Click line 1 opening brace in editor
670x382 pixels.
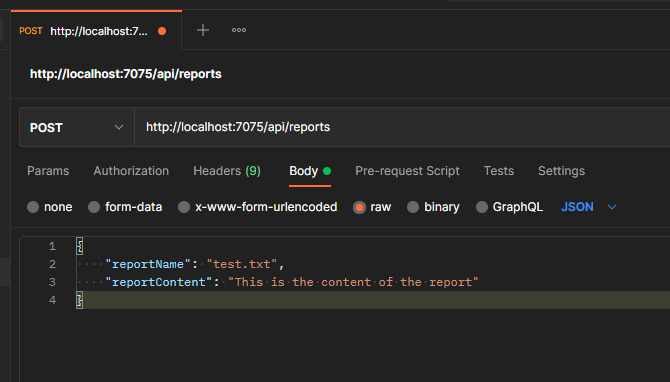[x=79, y=246]
